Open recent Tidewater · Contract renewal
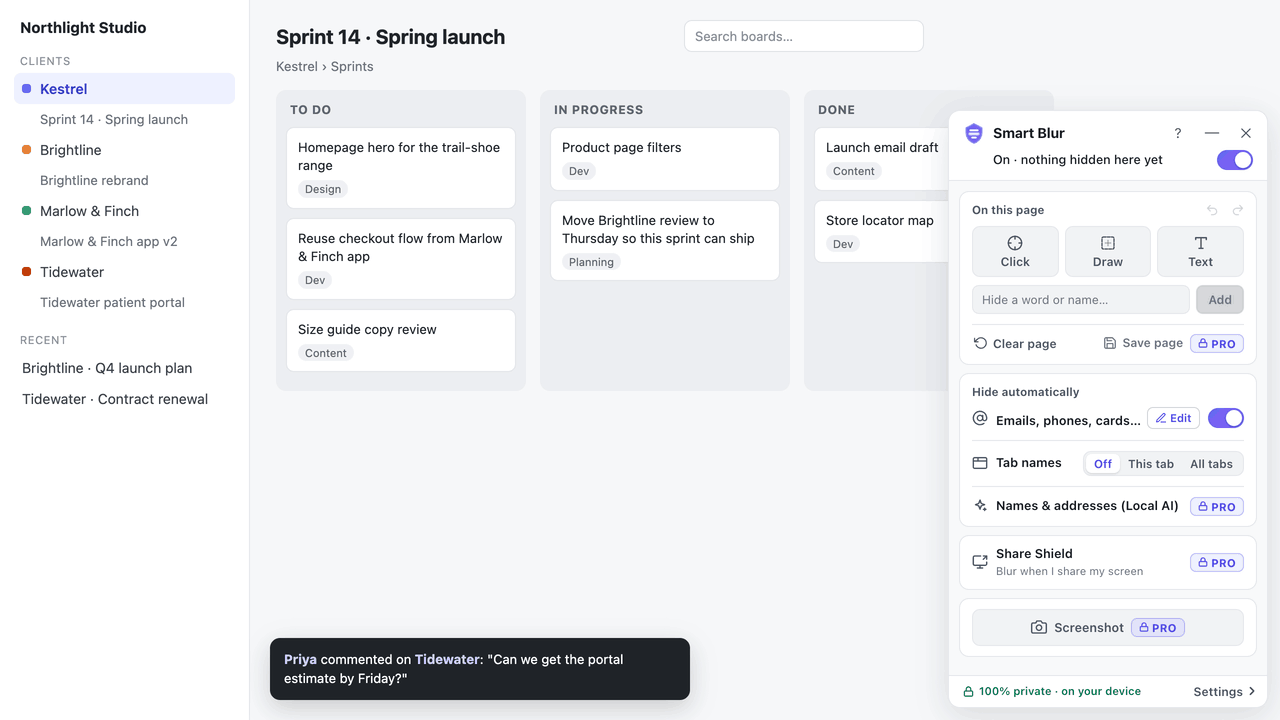This screenshot has height=720, width=1280. pyautogui.click(x=115, y=399)
